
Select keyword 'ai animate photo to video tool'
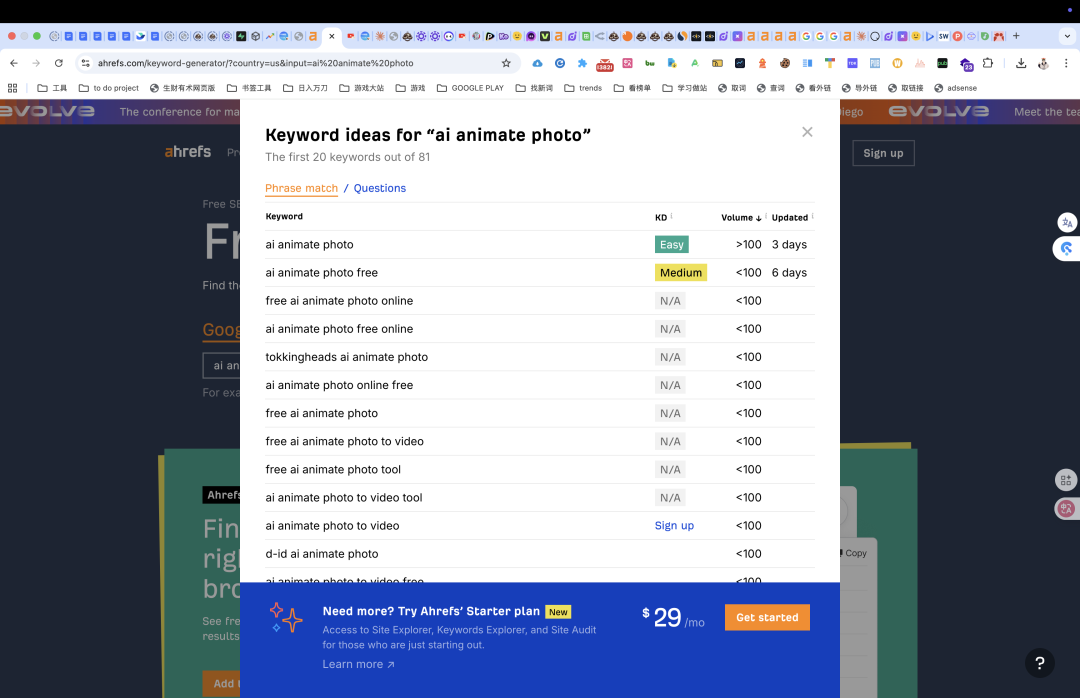(x=344, y=497)
